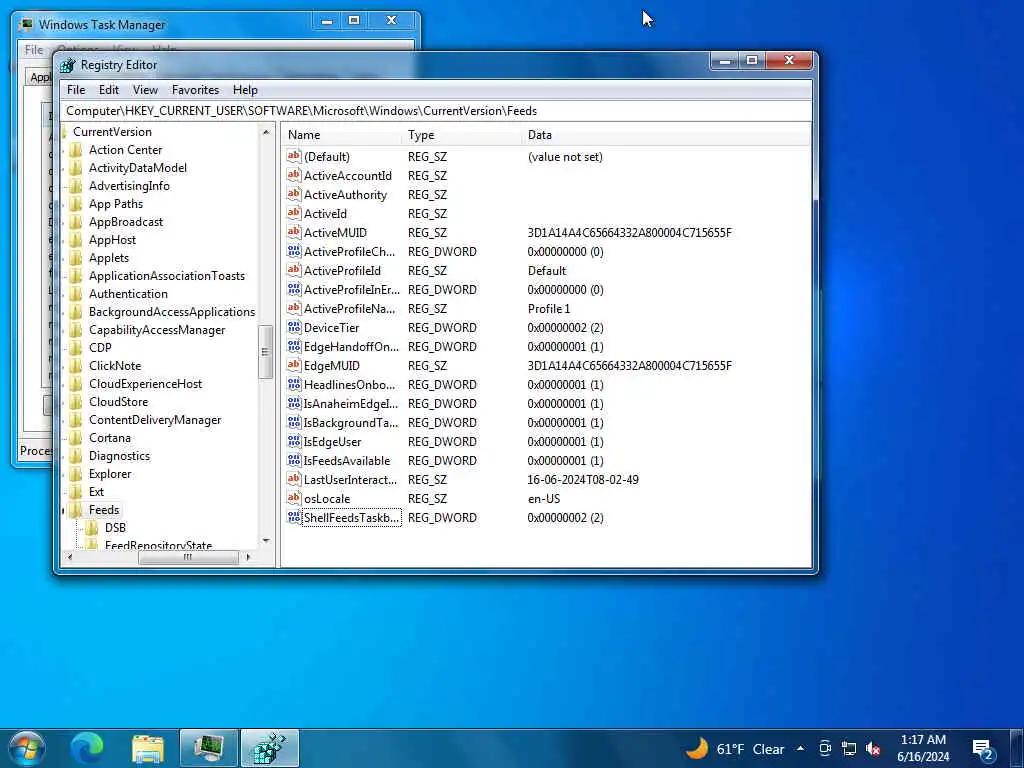Select the CurrentVersion parent key
This screenshot has width=1024, height=768.
[x=112, y=132]
